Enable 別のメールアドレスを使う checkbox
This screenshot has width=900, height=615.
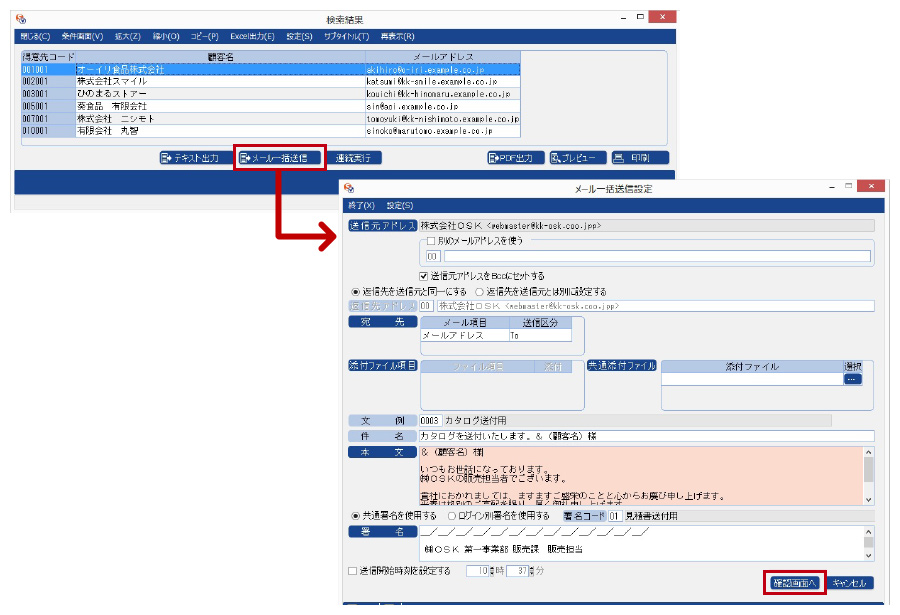[x=430, y=241]
